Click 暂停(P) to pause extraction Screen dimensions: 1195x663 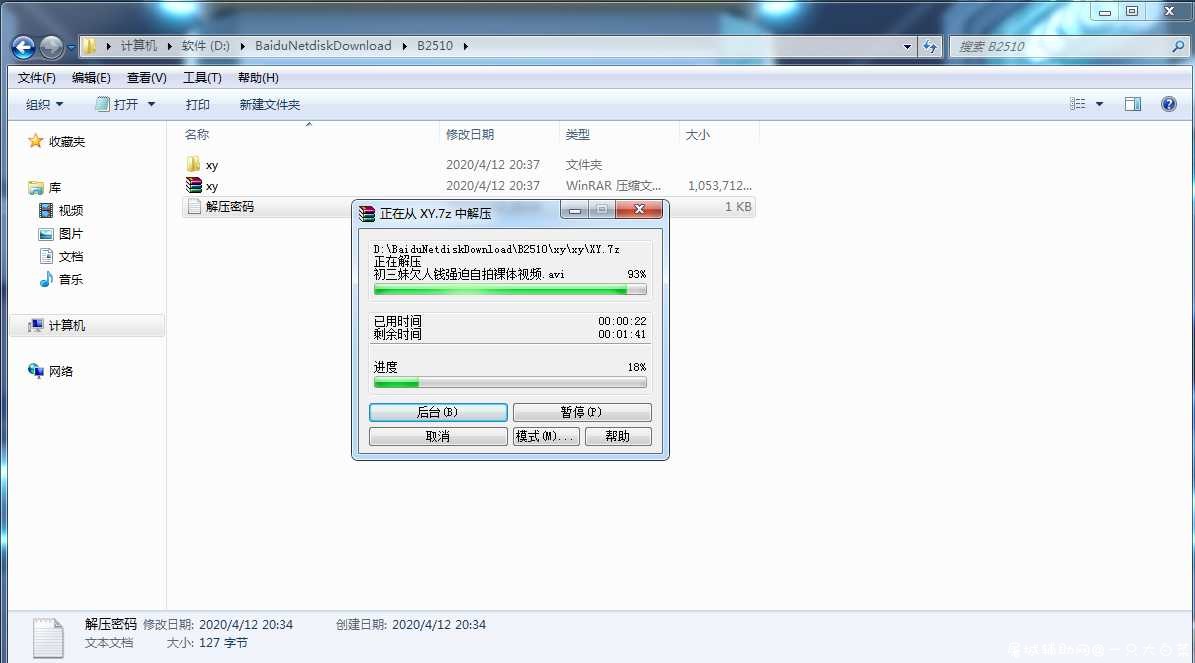click(582, 412)
